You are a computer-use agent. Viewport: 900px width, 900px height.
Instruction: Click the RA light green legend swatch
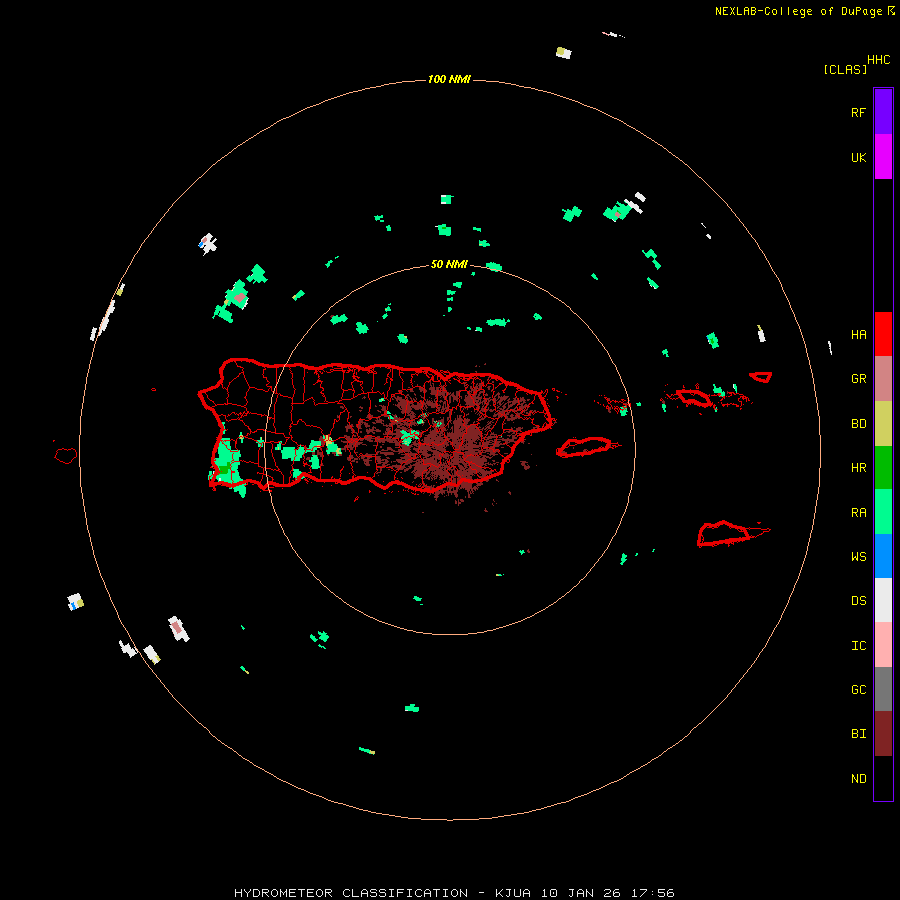[883, 512]
